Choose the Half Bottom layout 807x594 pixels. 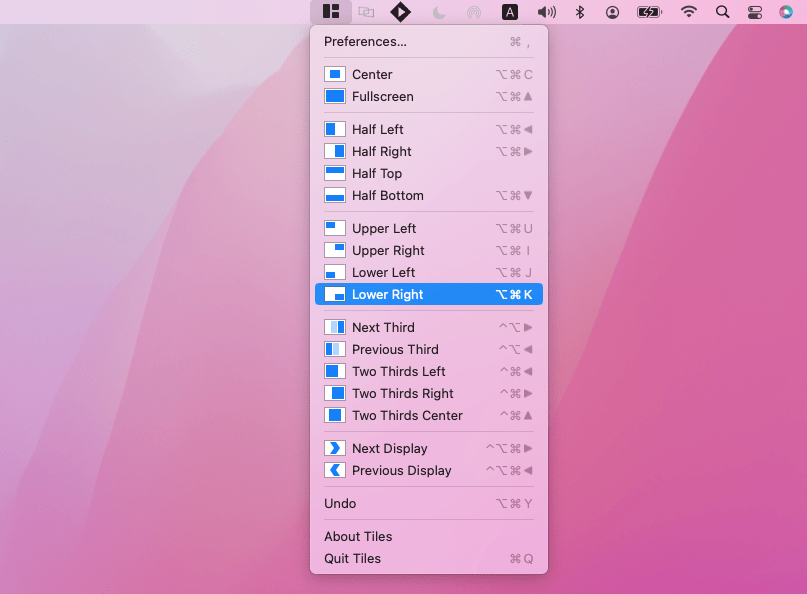(x=429, y=196)
